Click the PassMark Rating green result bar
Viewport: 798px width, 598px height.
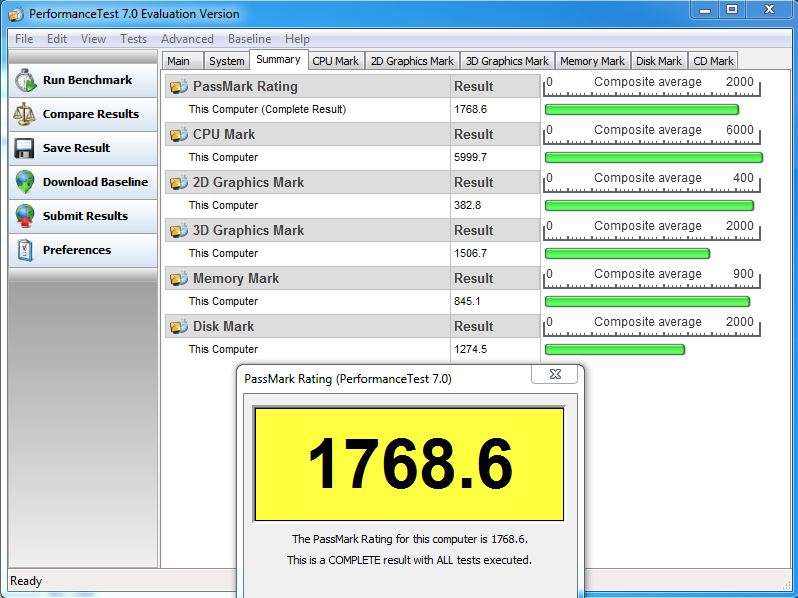641,110
